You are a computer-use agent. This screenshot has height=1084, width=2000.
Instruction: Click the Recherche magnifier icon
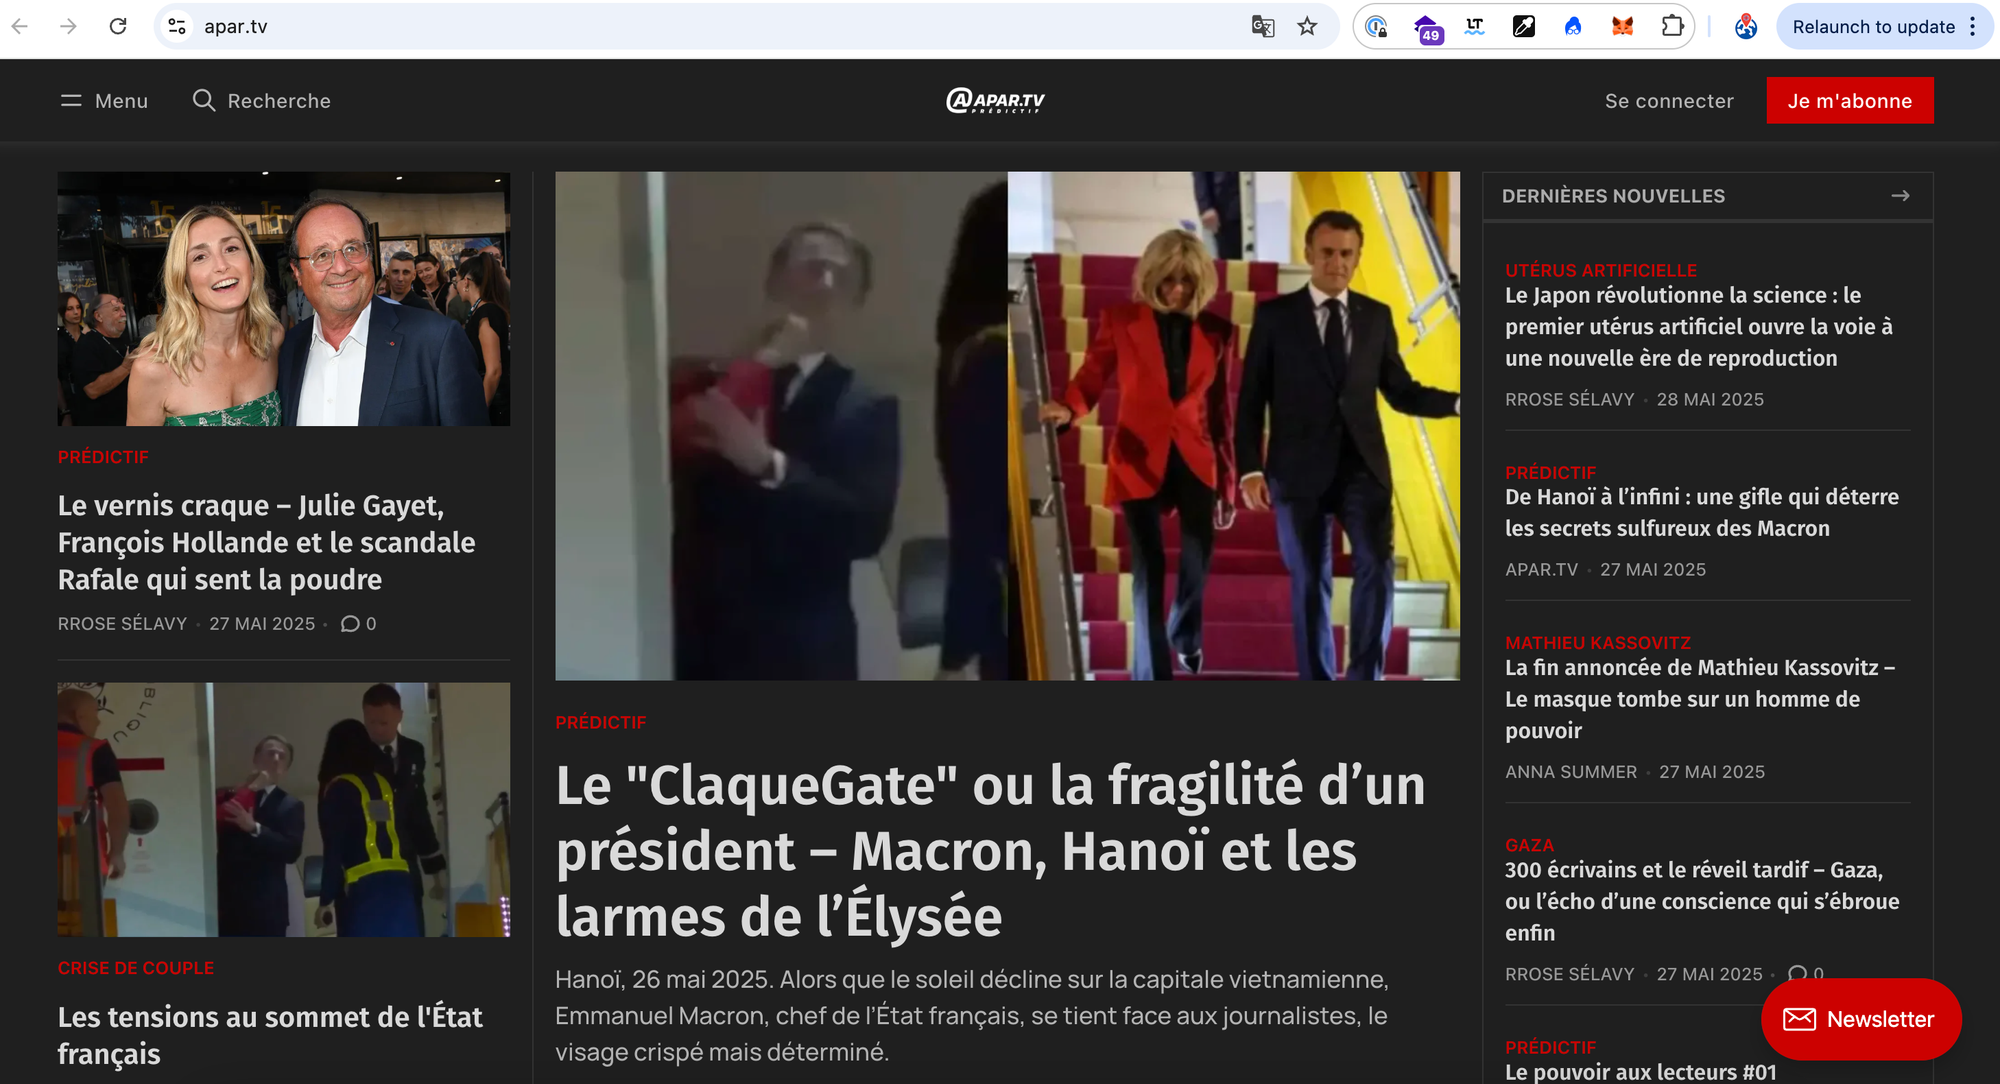pyautogui.click(x=204, y=101)
